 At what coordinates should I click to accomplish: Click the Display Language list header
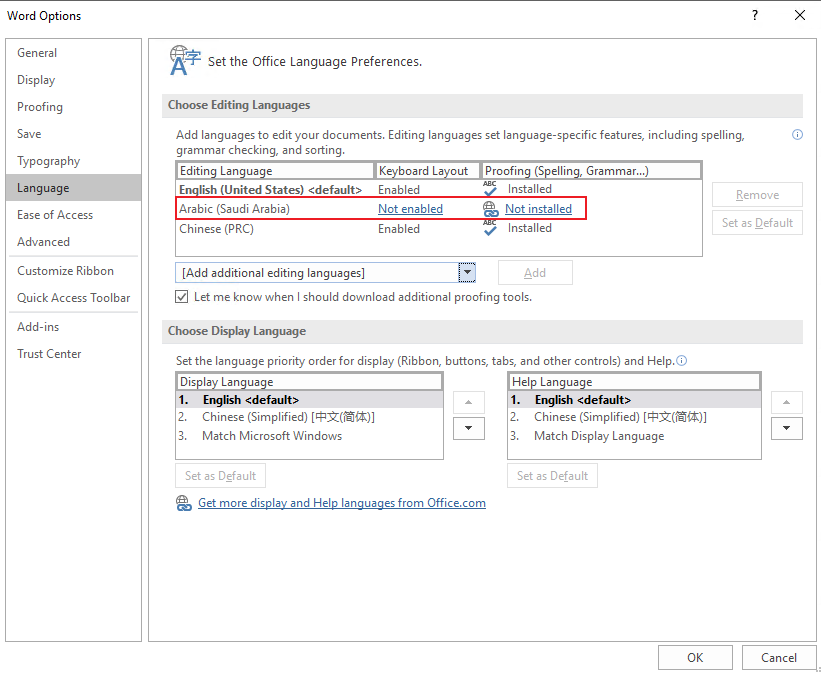pos(309,382)
